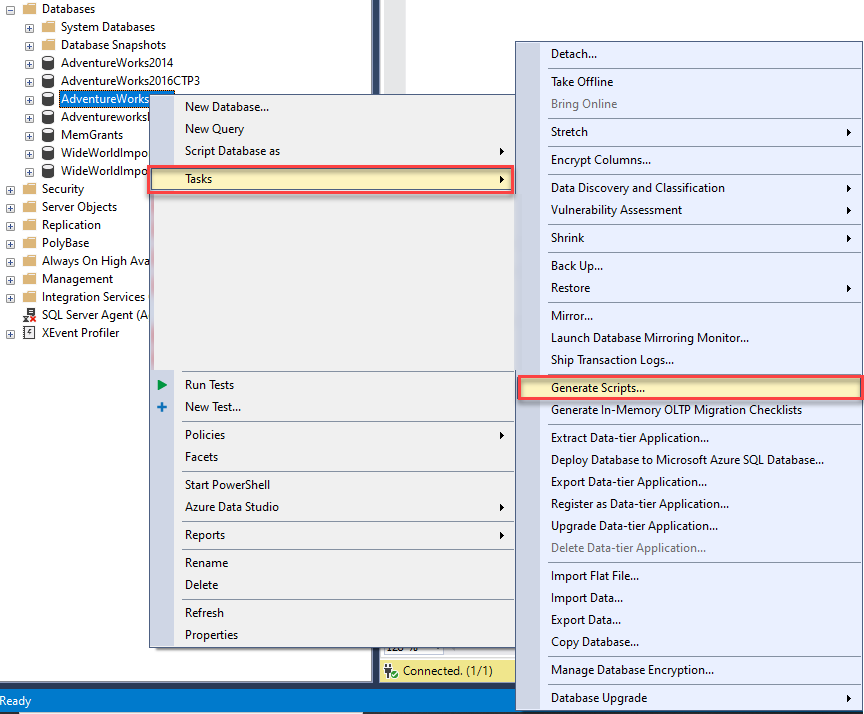Select Rename in context menu
This screenshot has width=864, height=714.
(x=331, y=563)
